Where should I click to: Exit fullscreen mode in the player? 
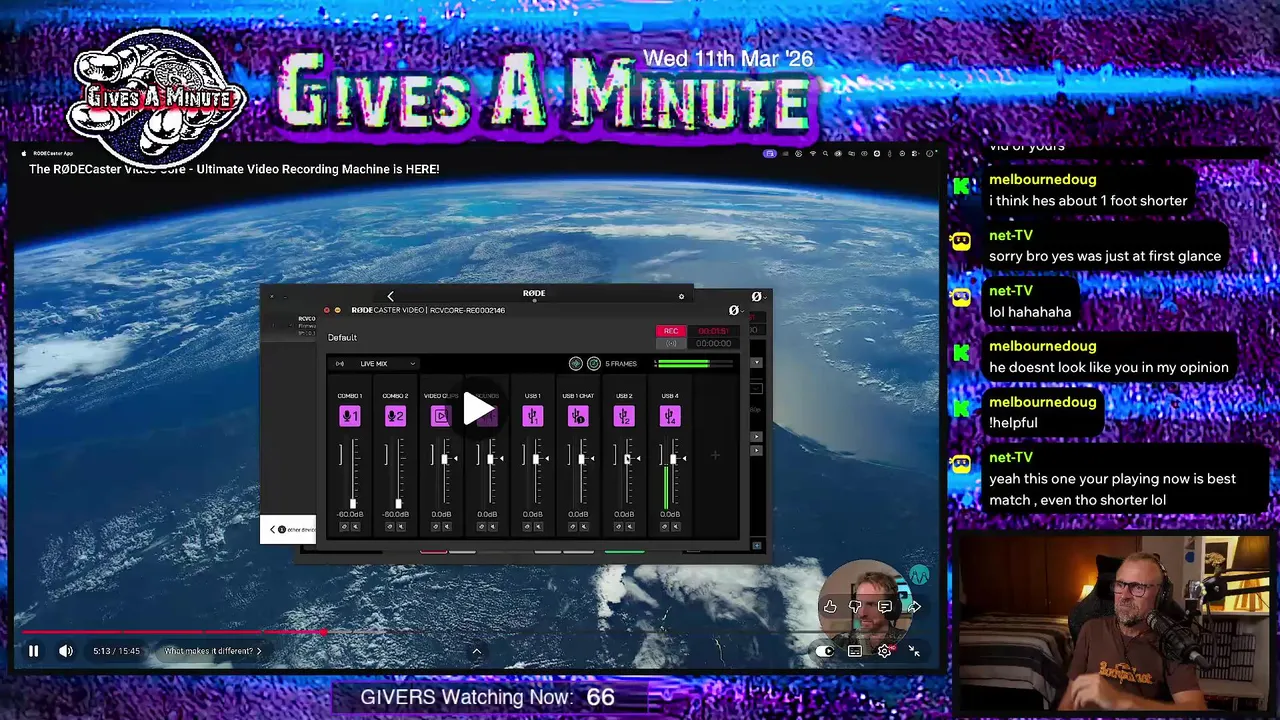click(x=914, y=651)
